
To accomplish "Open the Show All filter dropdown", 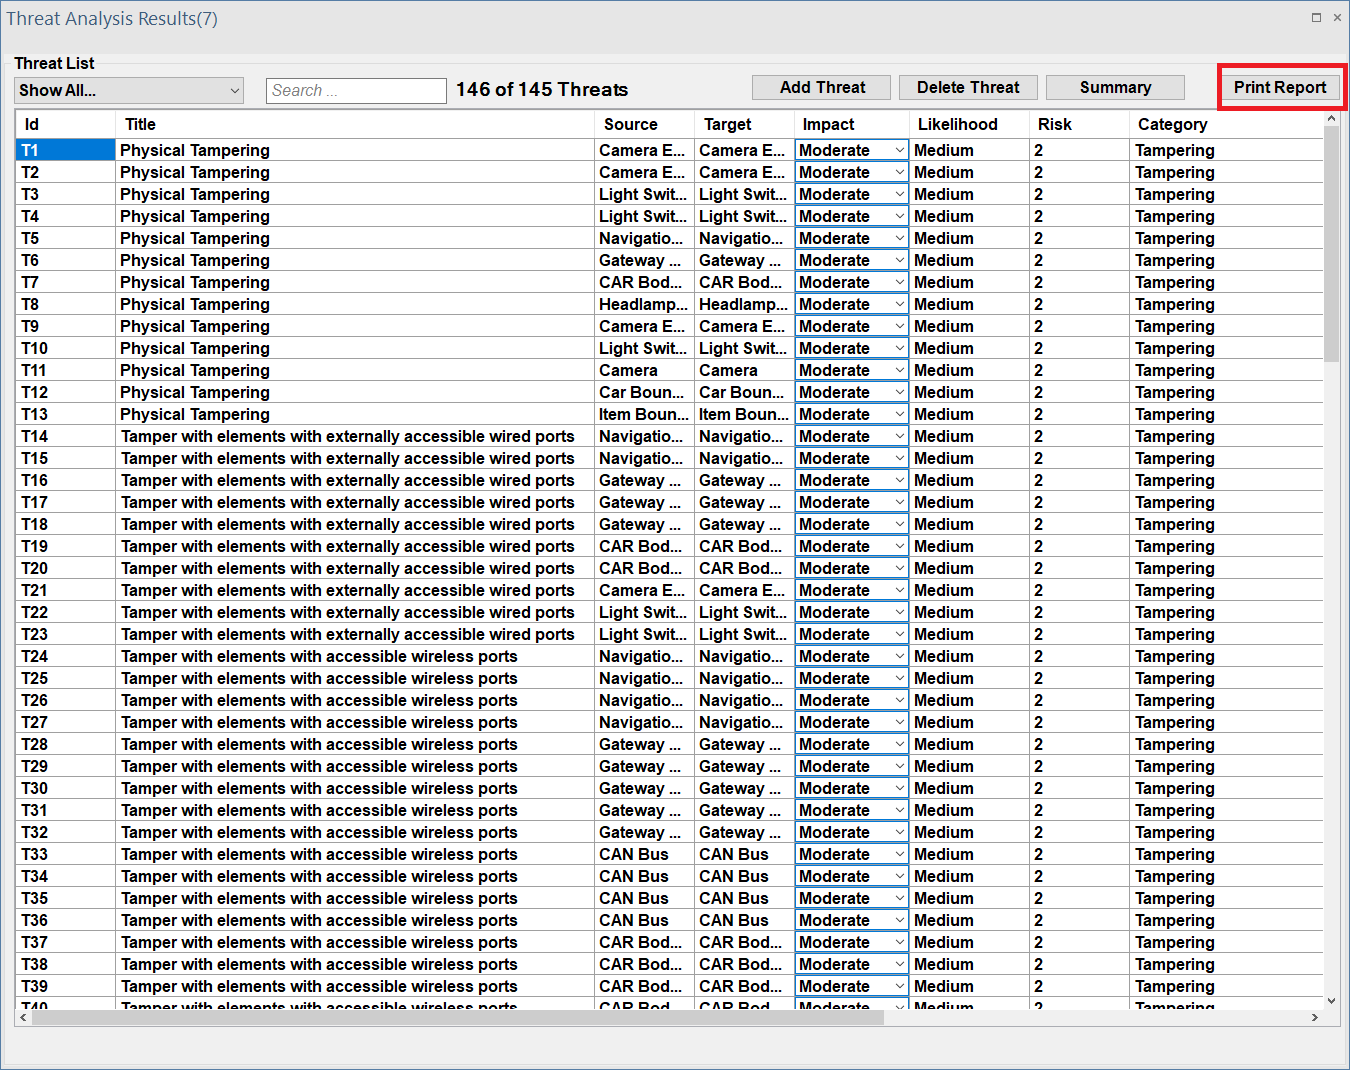I will (x=129, y=91).
